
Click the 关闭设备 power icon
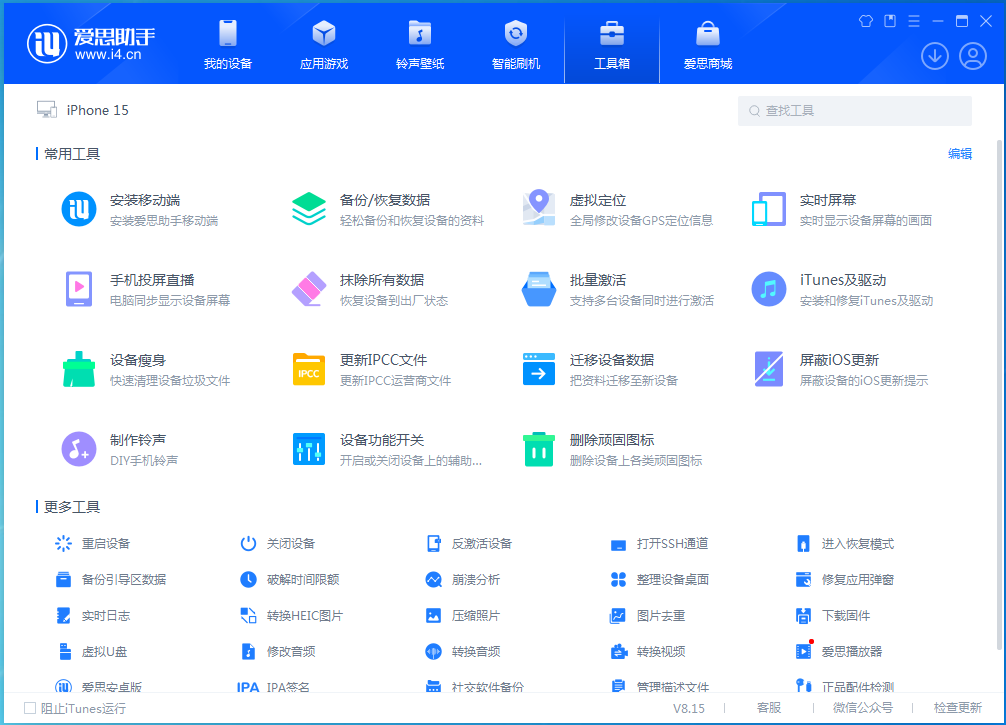point(248,544)
